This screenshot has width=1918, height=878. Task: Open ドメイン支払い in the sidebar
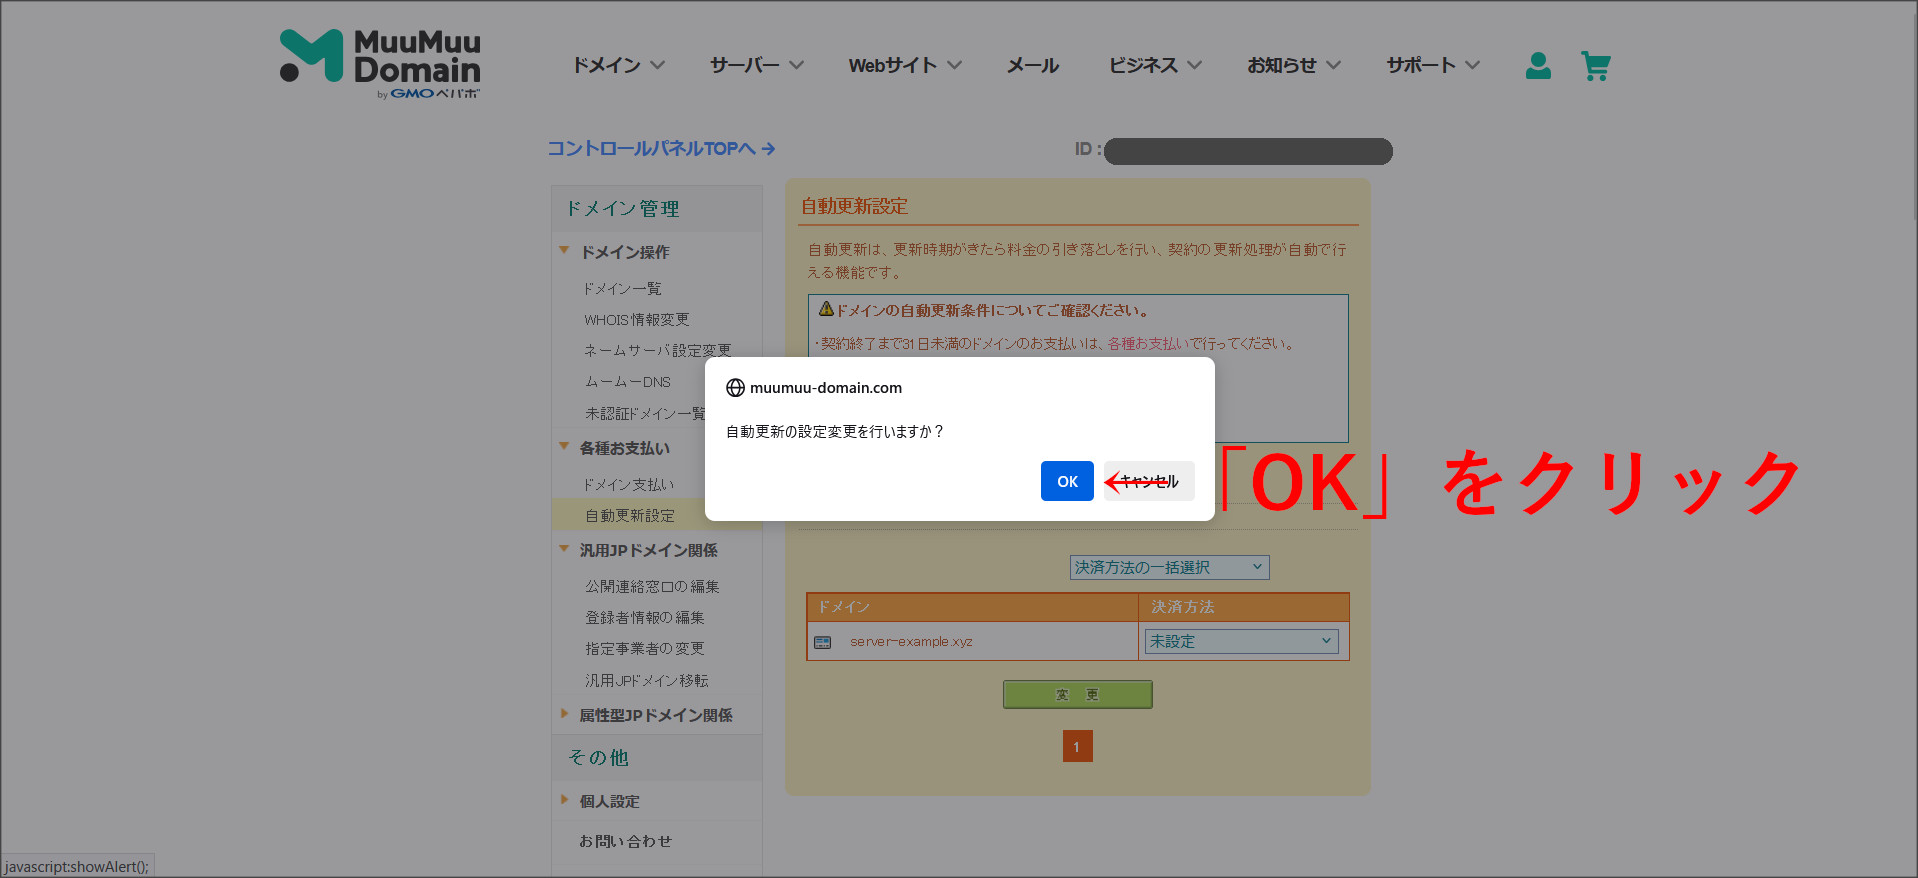pyautogui.click(x=629, y=484)
